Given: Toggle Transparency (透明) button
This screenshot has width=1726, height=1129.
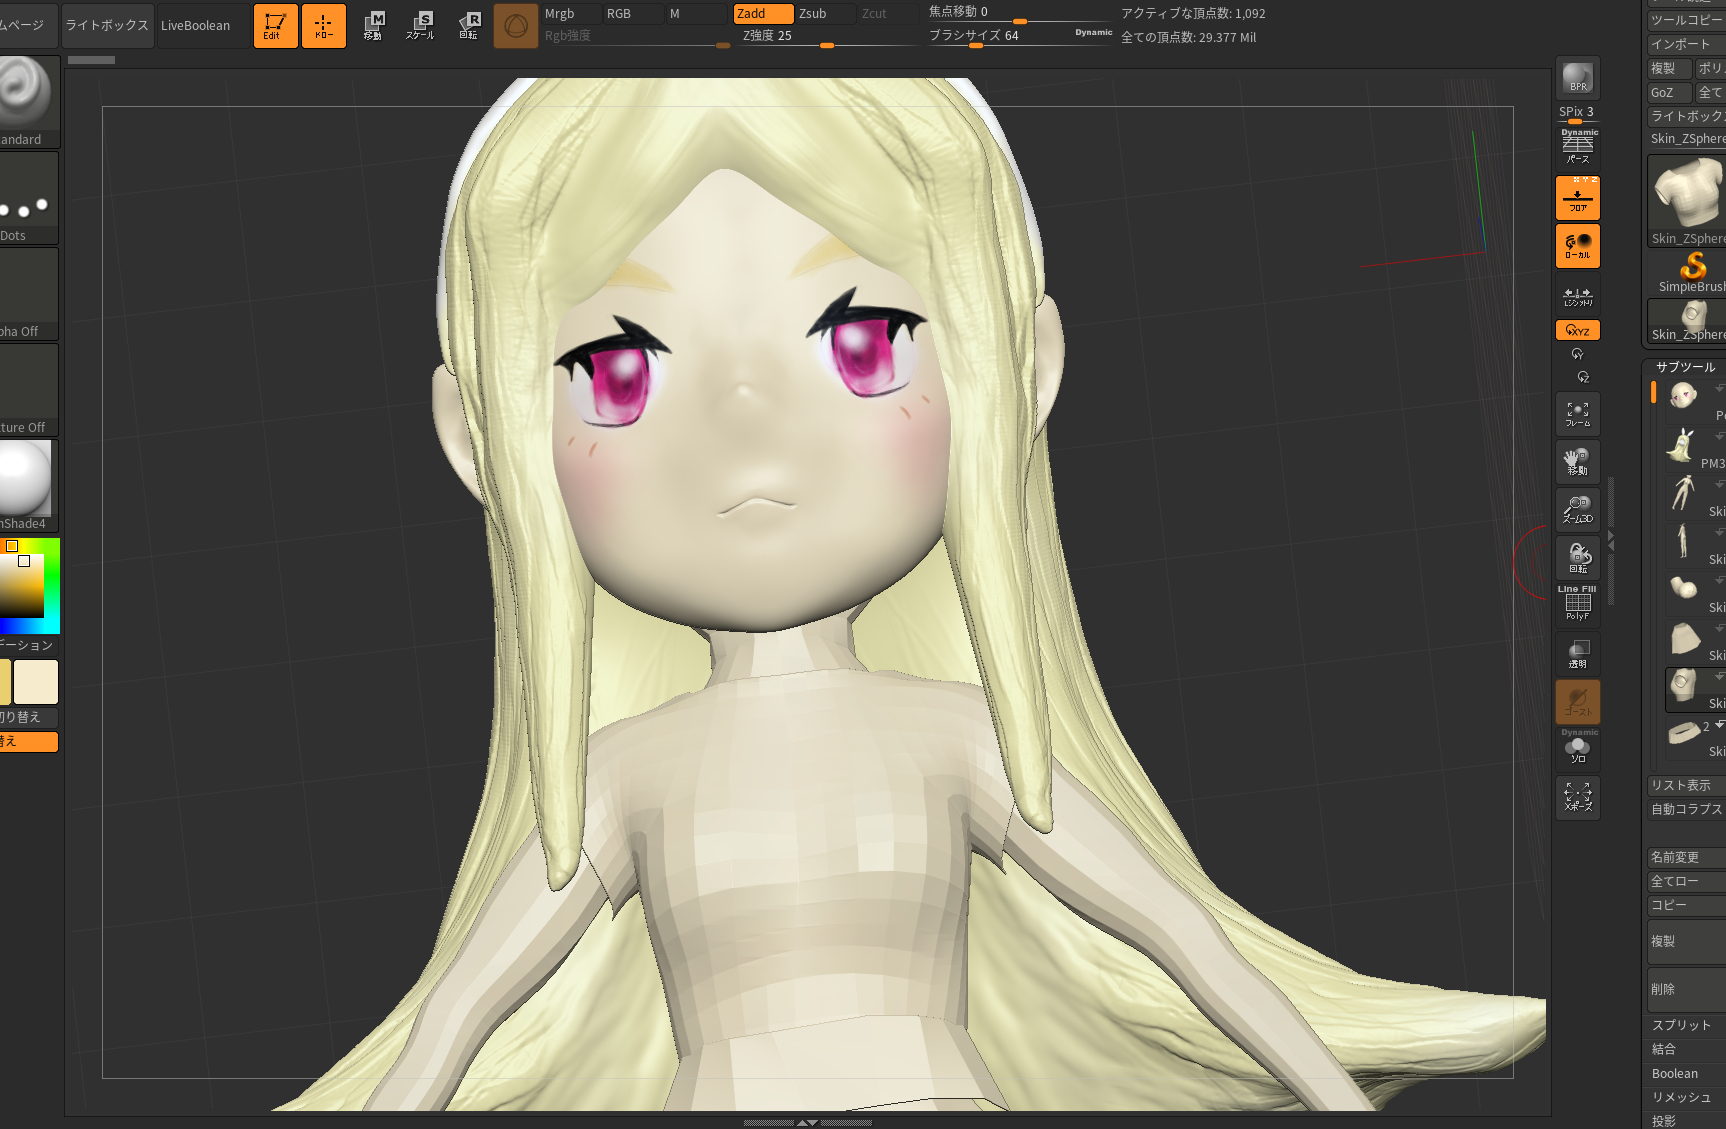Looking at the screenshot, I should click(1578, 654).
